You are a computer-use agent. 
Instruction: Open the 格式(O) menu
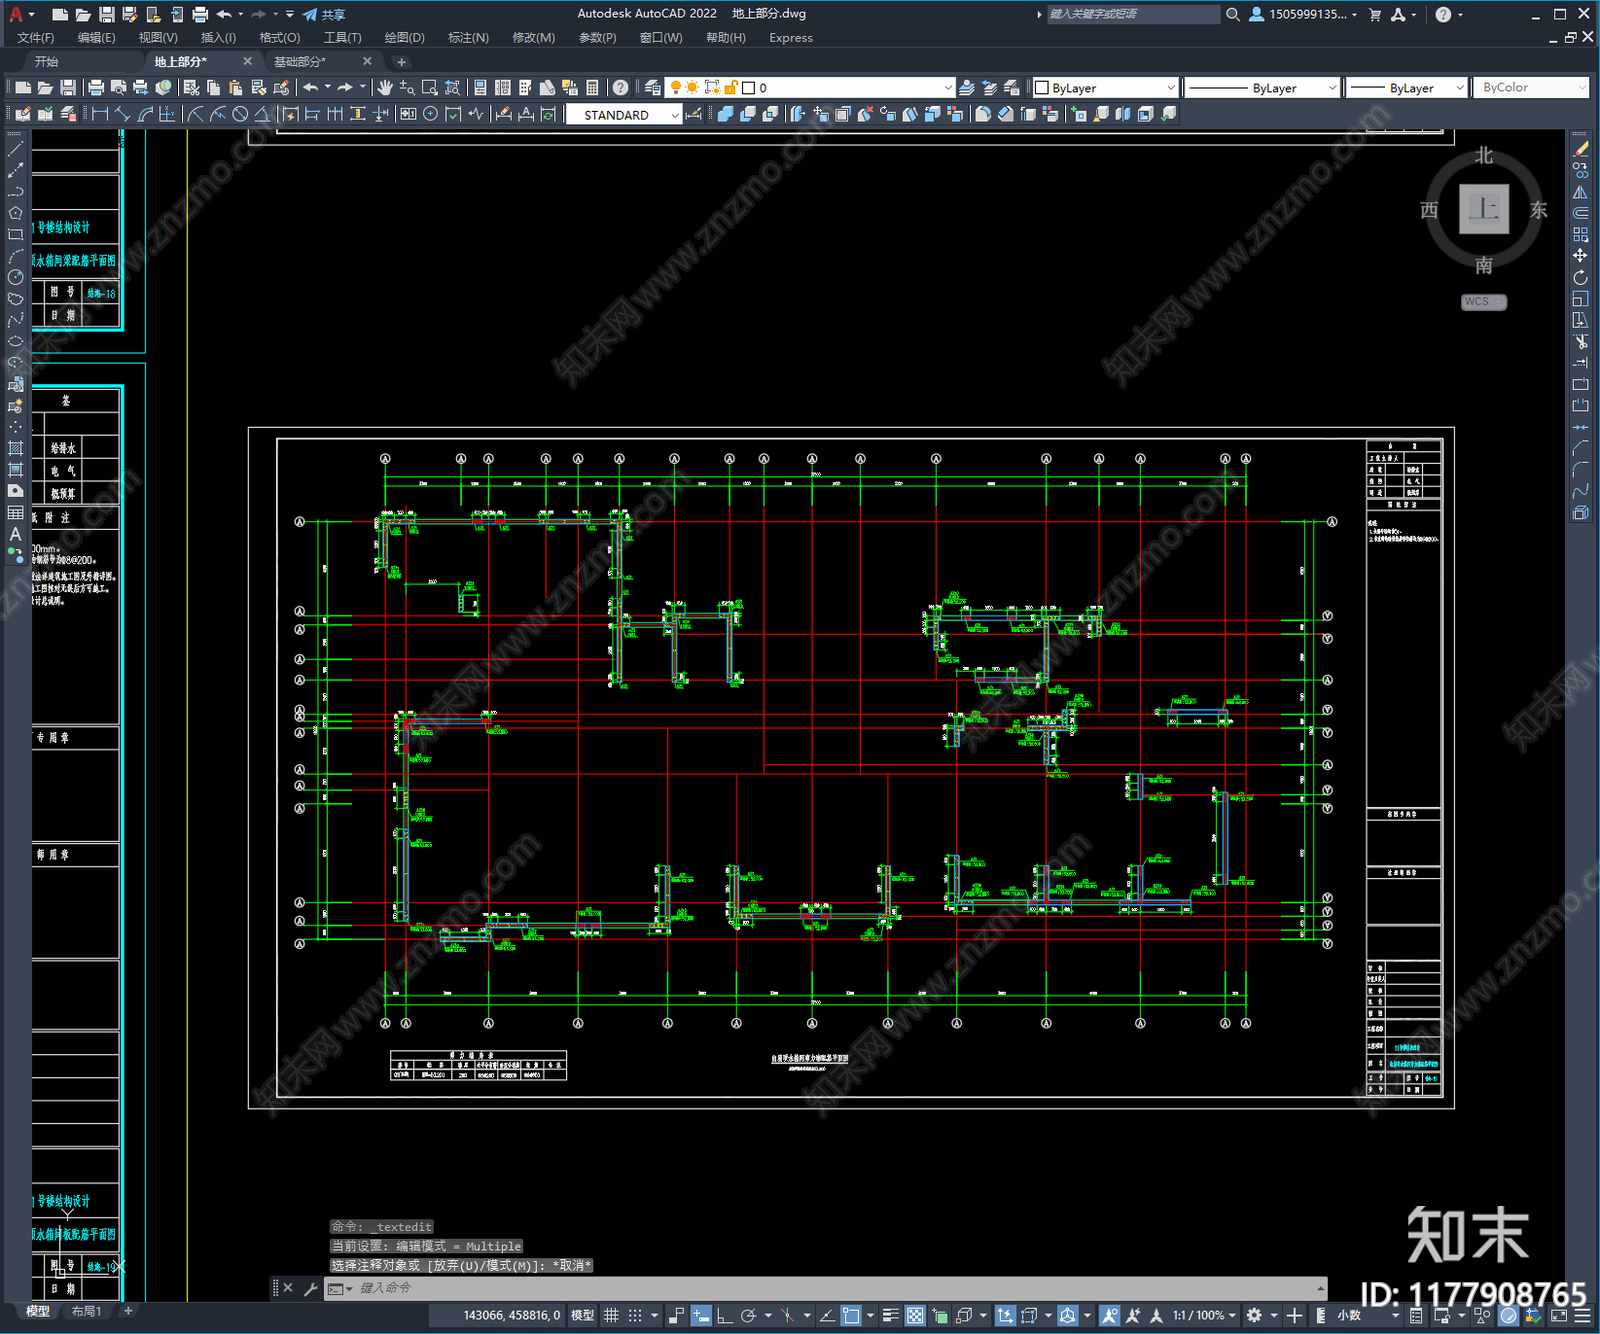coord(279,38)
